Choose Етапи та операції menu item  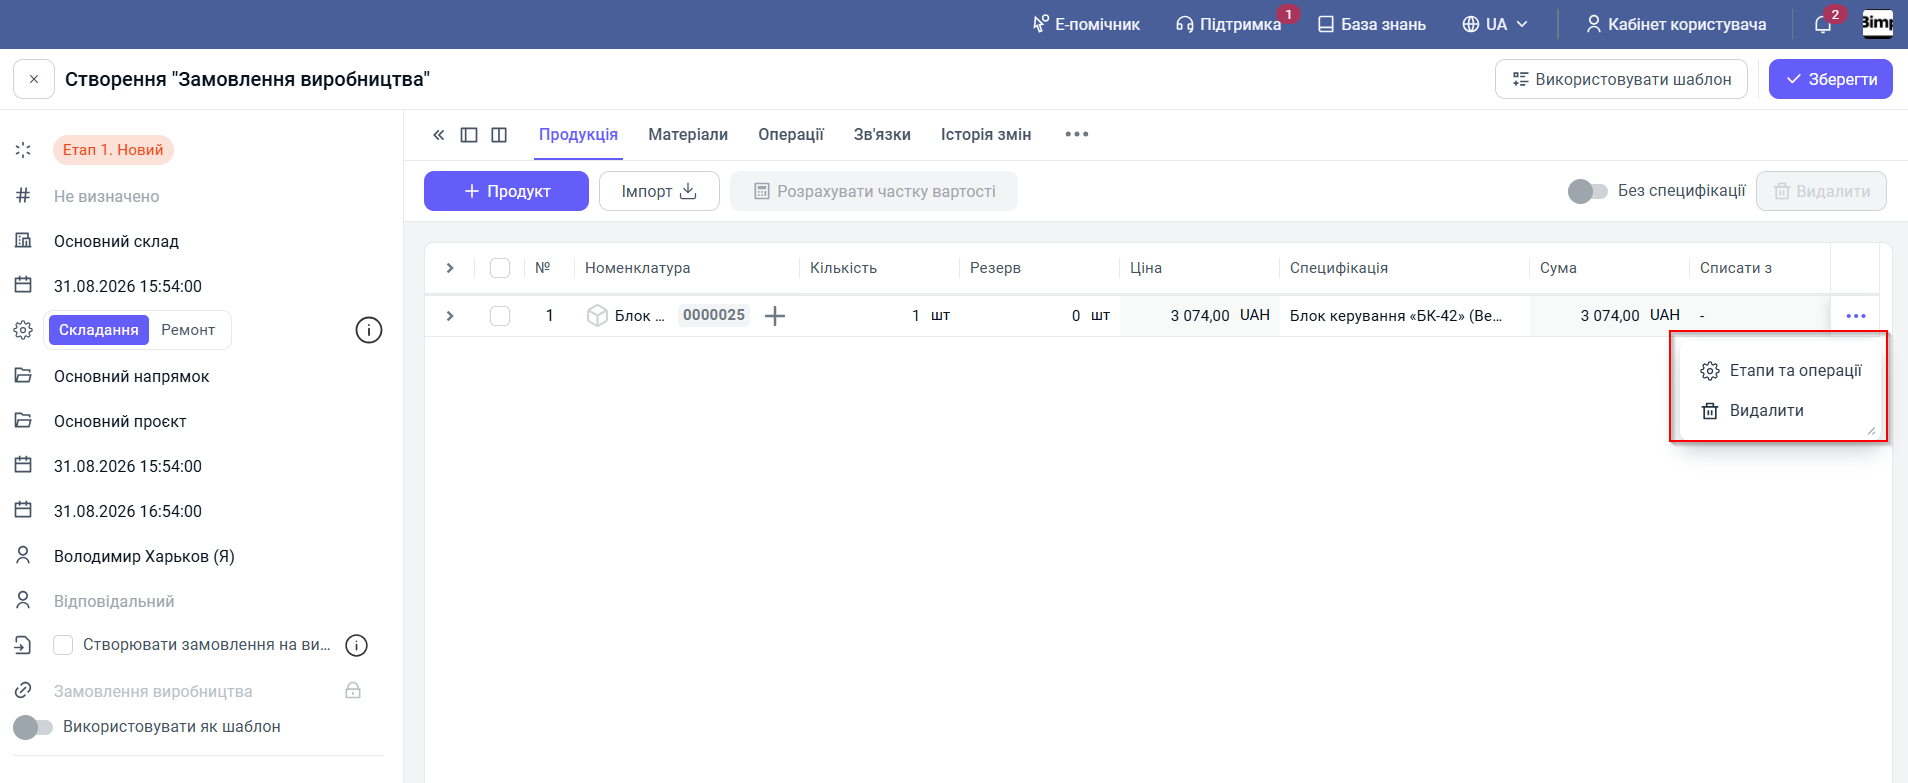(x=1780, y=371)
